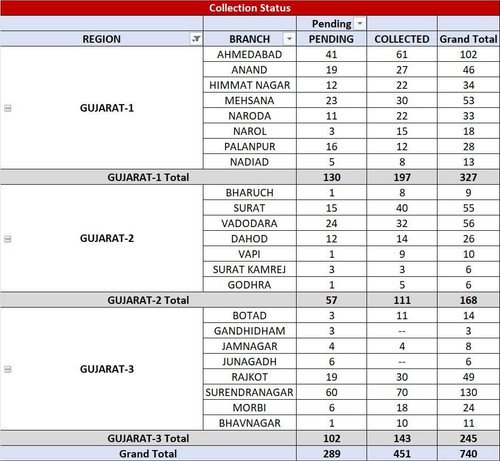Select the Collection Status title
The width and height of the screenshot is (500, 461).
point(250,8)
